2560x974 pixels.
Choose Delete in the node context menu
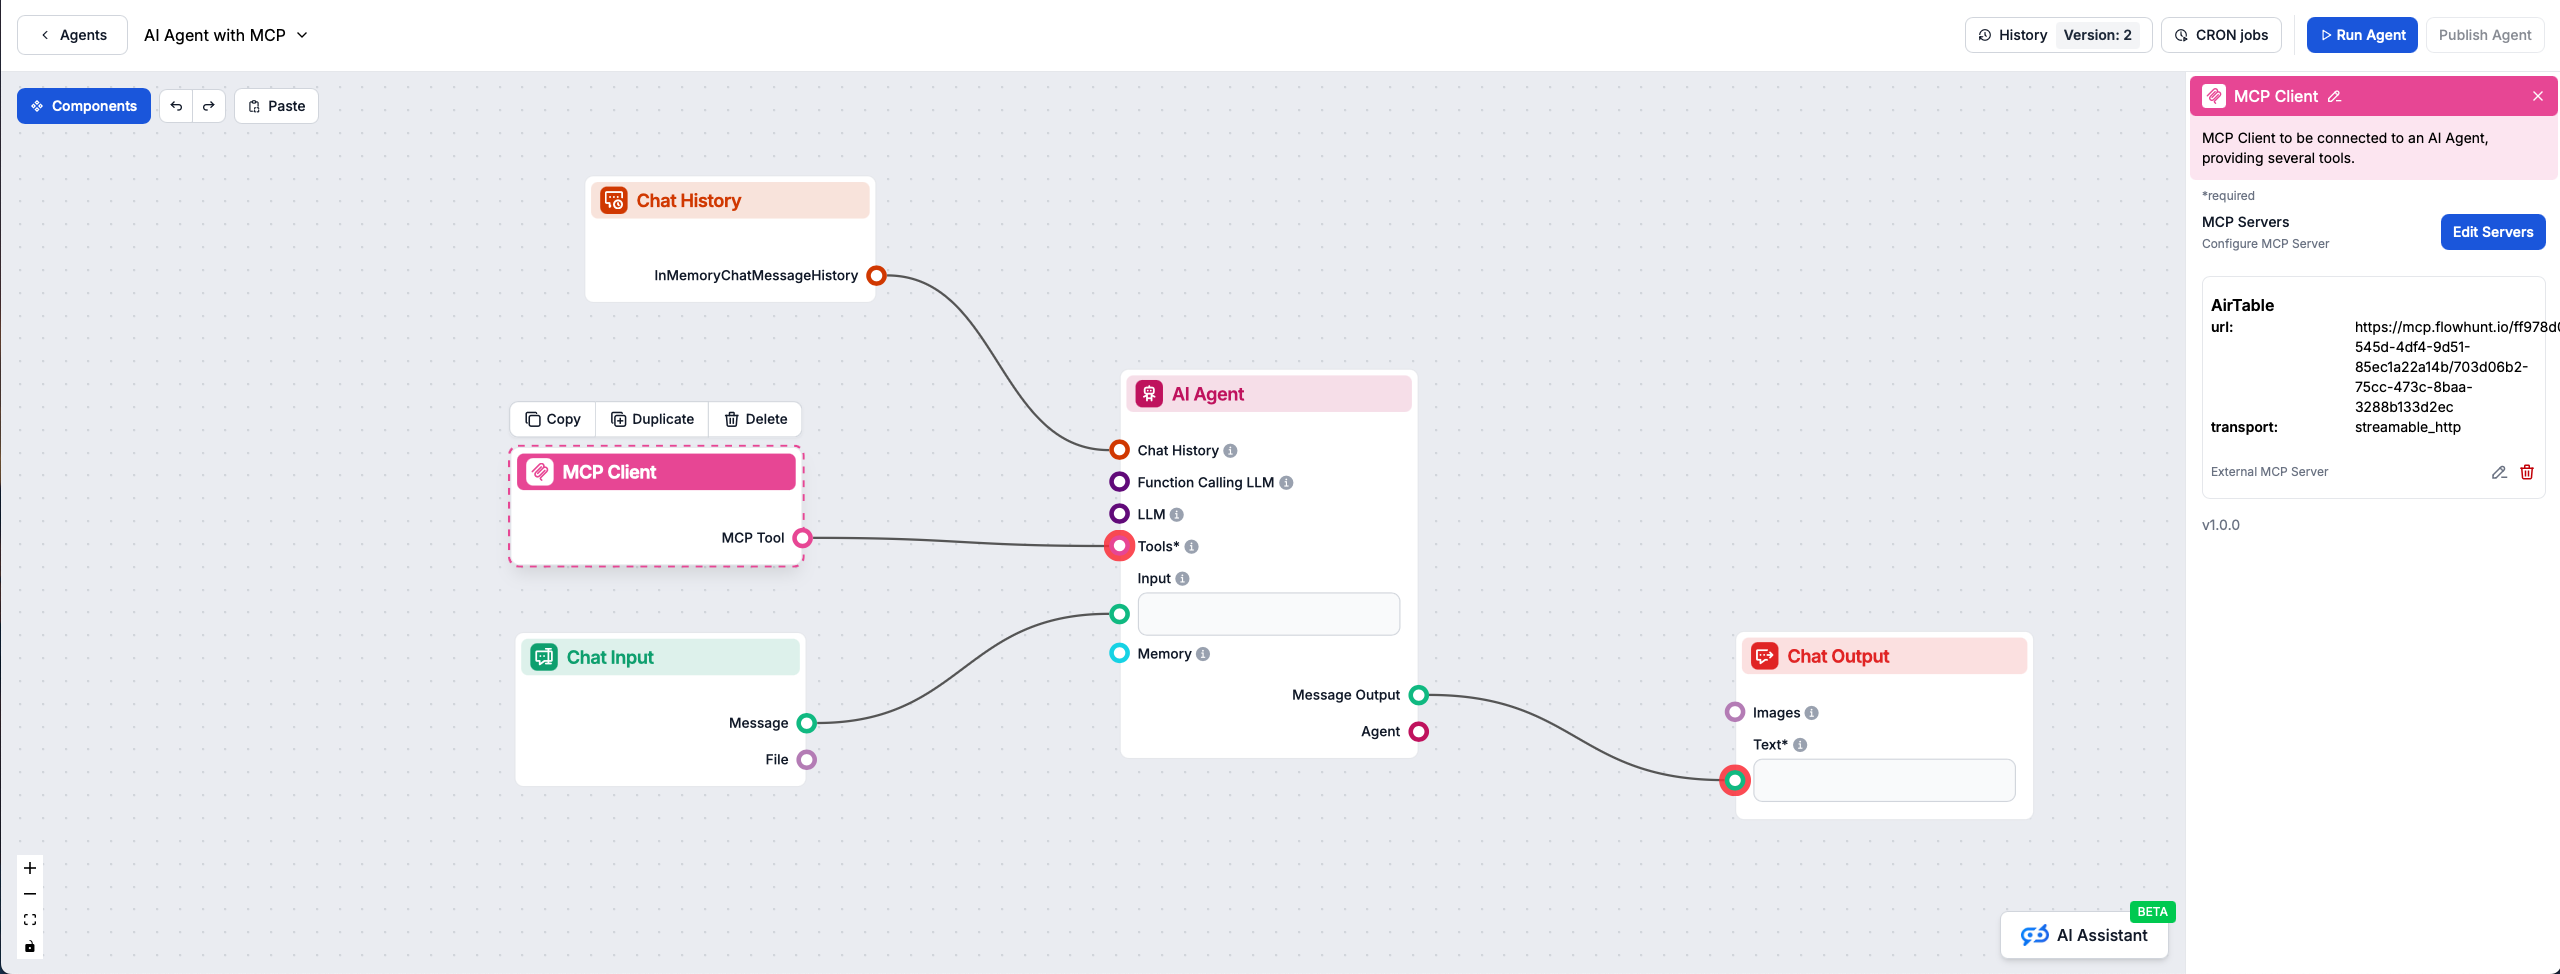[x=755, y=419]
